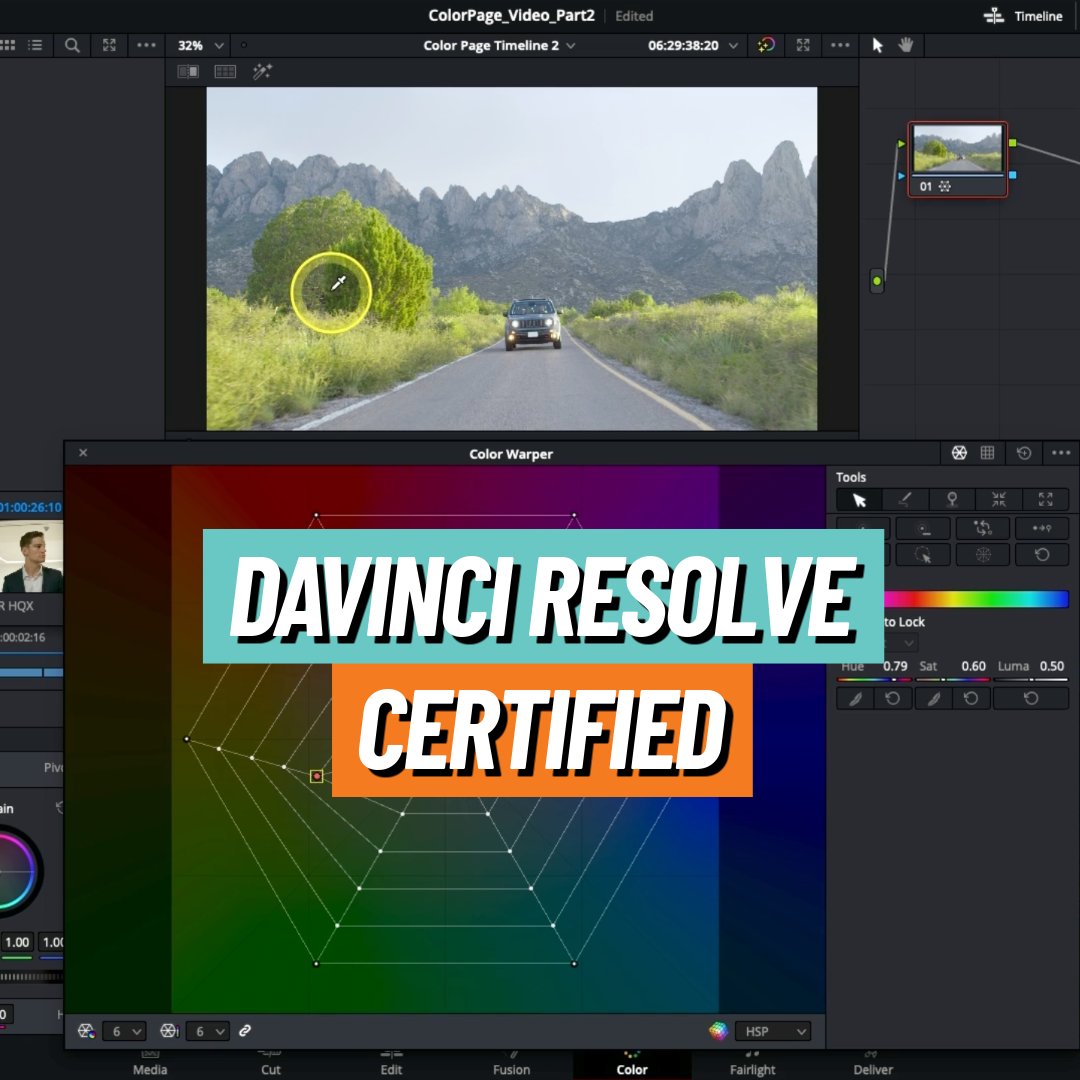1080x1080 pixels.
Task: Open gallery three-dots options menu at top-left
Action: (146, 45)
